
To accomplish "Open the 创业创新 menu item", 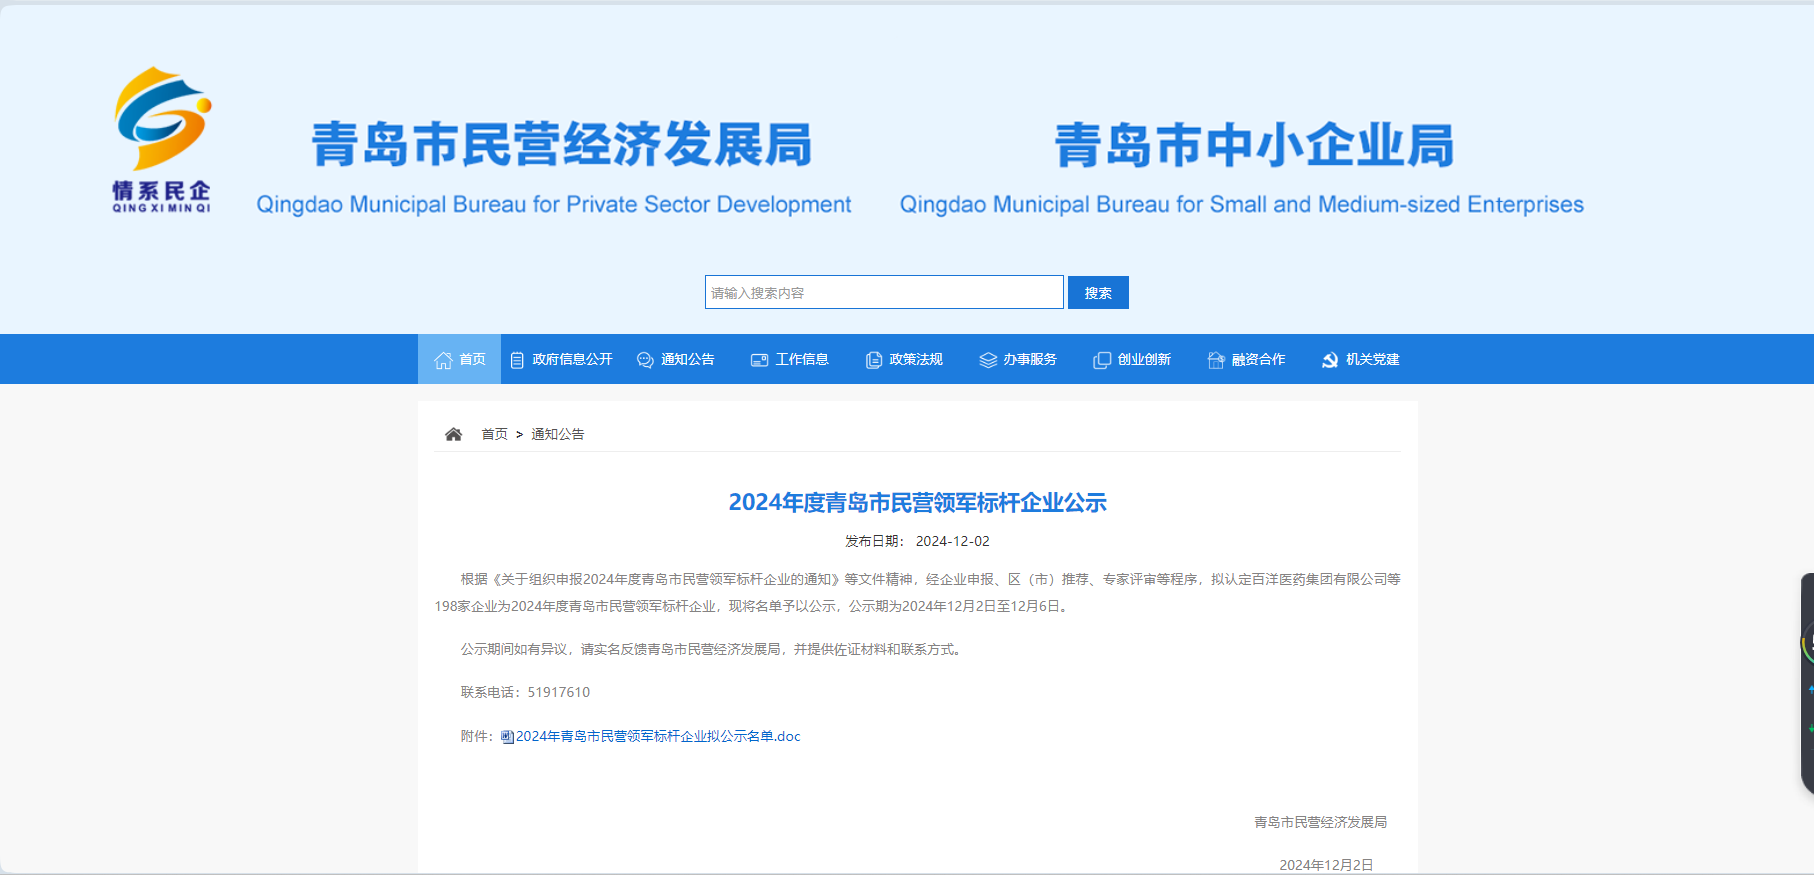I will pyautogui.click(x=1143, y=359).
